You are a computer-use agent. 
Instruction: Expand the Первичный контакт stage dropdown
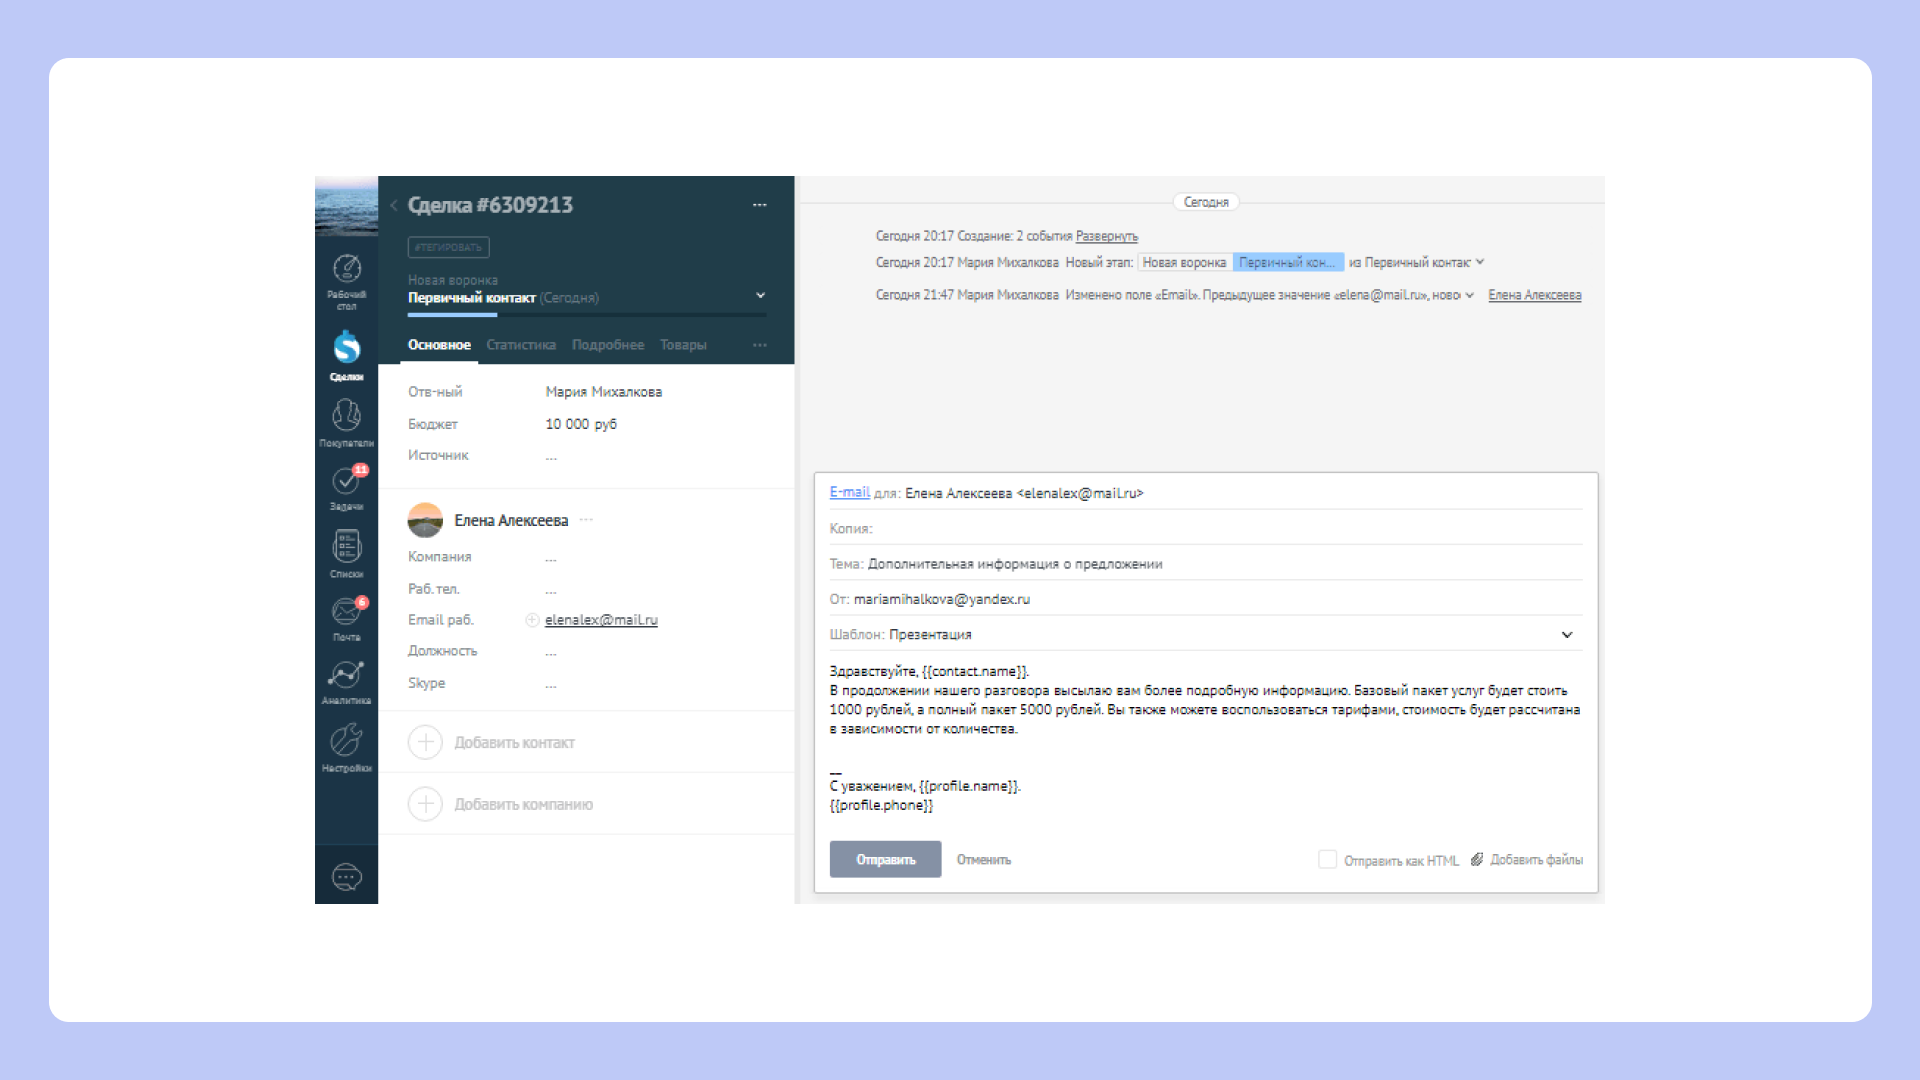pyautogui.click(x=760, y=296)
